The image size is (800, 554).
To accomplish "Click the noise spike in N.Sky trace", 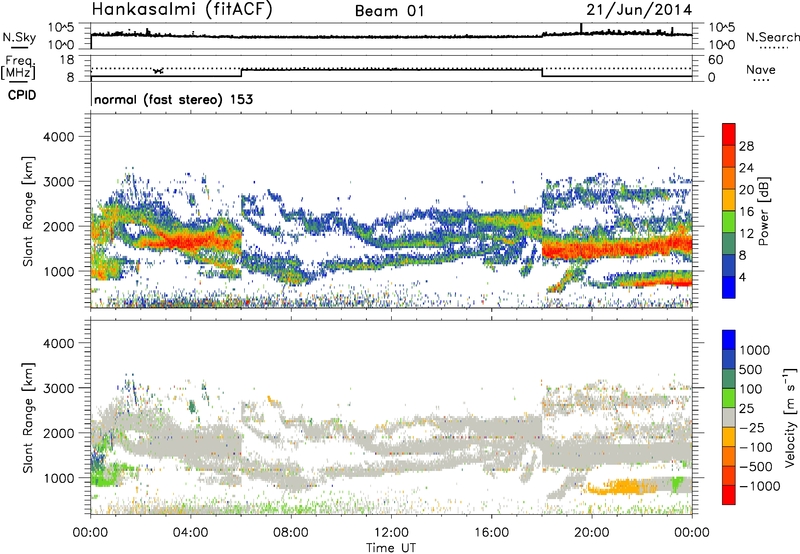I will [581, 29].
